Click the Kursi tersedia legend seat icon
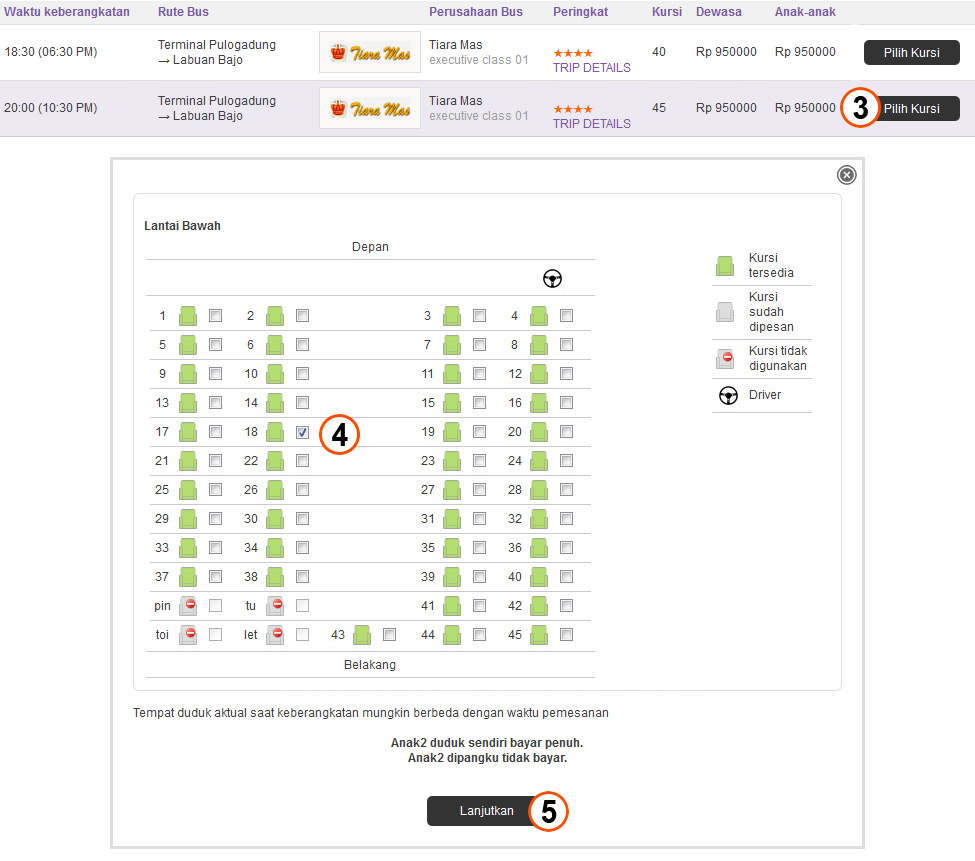The width and height of the screenshot is (975, 861). [x=724, y=266]
